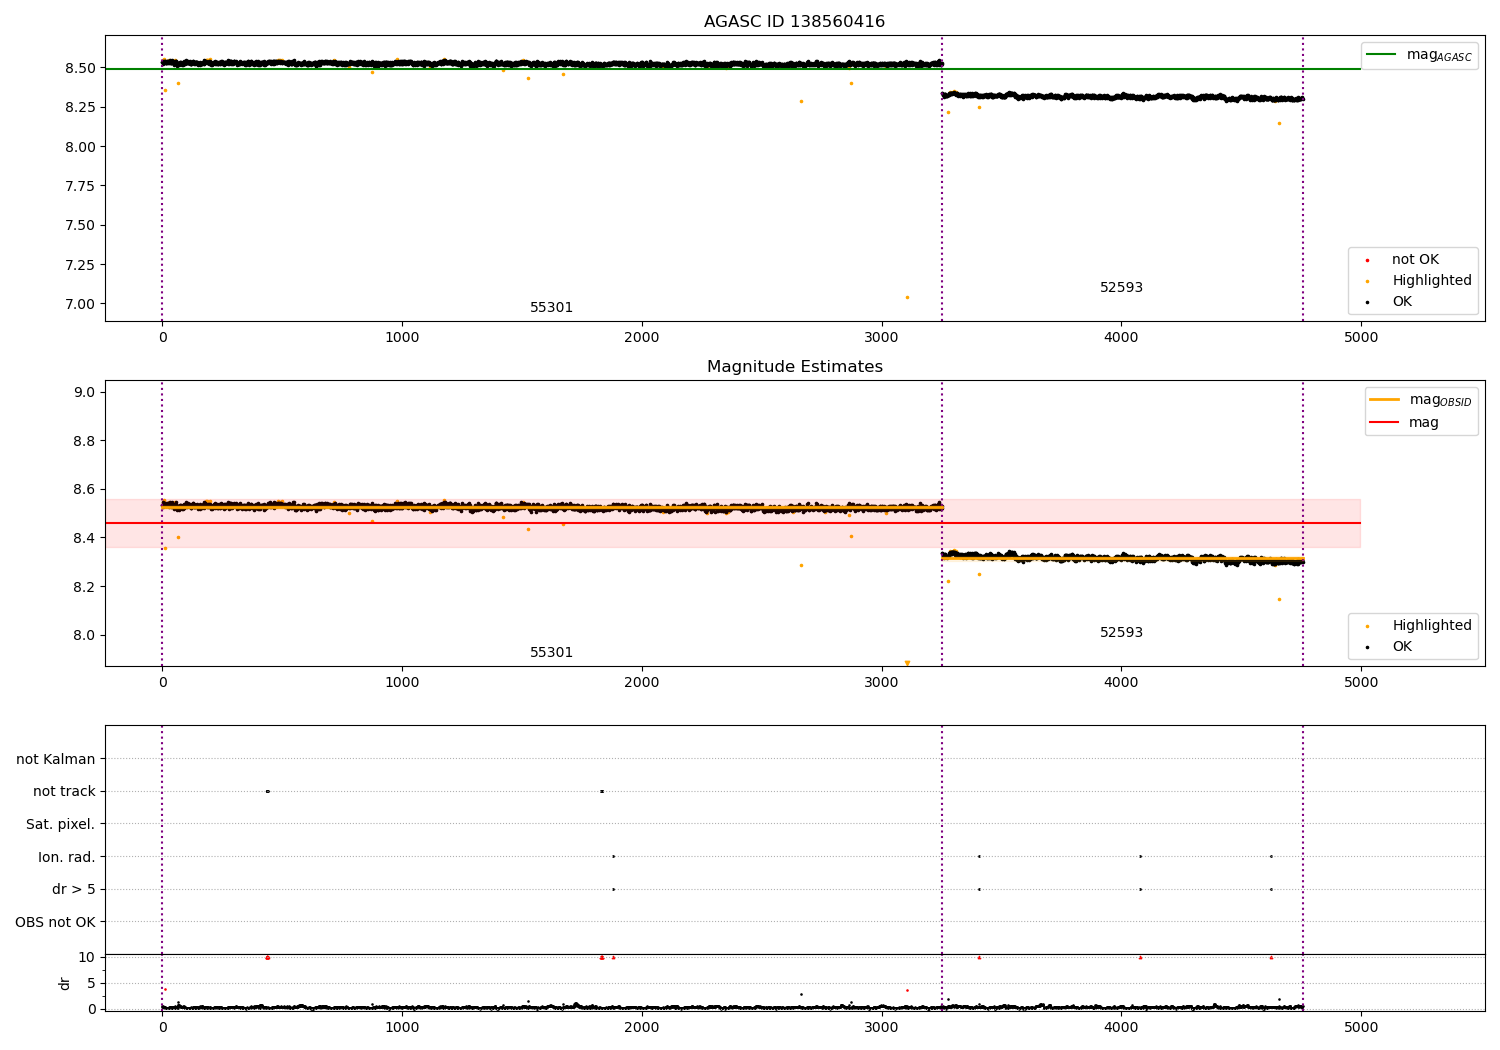Image resolution: width=1500 pixels, height=1050 pixels.
Task: Click the red 'mag' legend line
Action: [x=1385, y=422]
